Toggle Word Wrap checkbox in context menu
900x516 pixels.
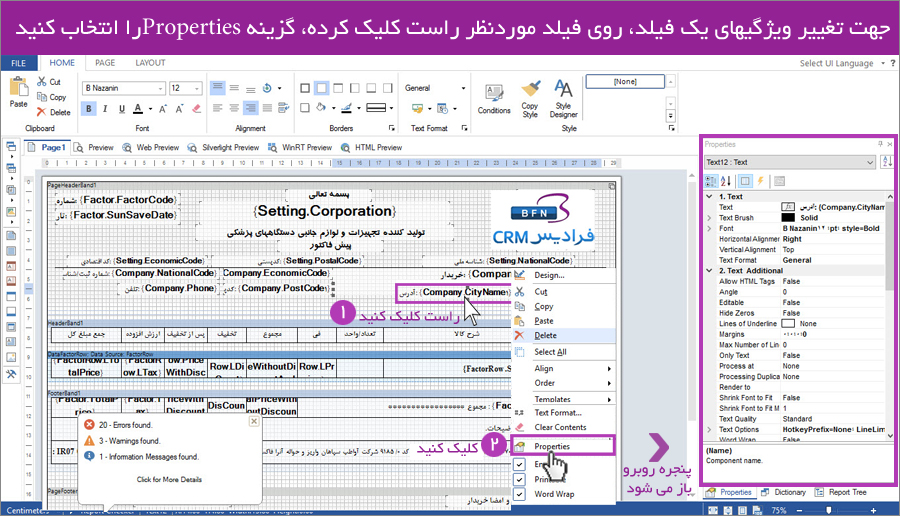[519, 494]
